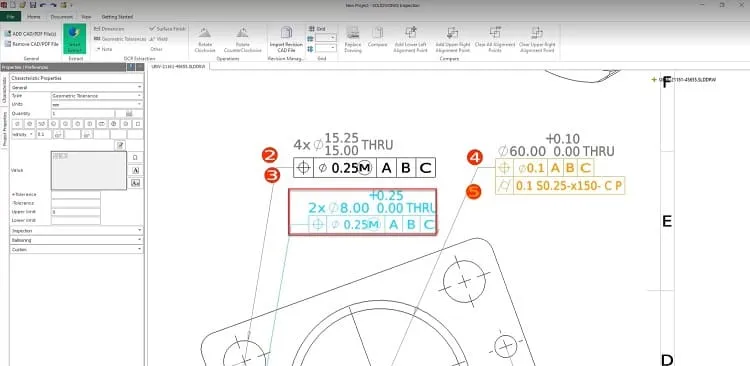The width and height of the screenshot is (750, 366).
Task: Select the Surface Finish extraction option
Action: pos(167,29)
